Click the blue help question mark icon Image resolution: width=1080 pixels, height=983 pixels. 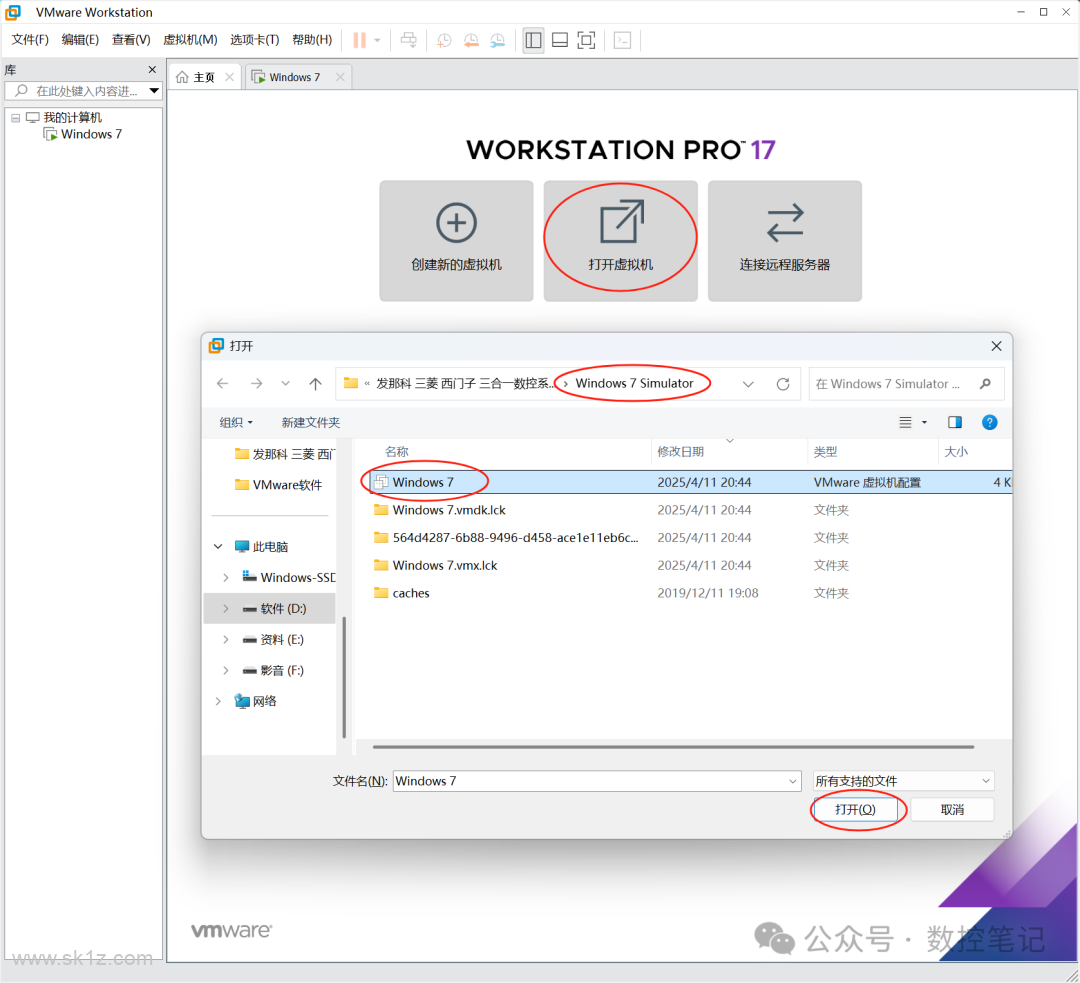coord(990,422)
